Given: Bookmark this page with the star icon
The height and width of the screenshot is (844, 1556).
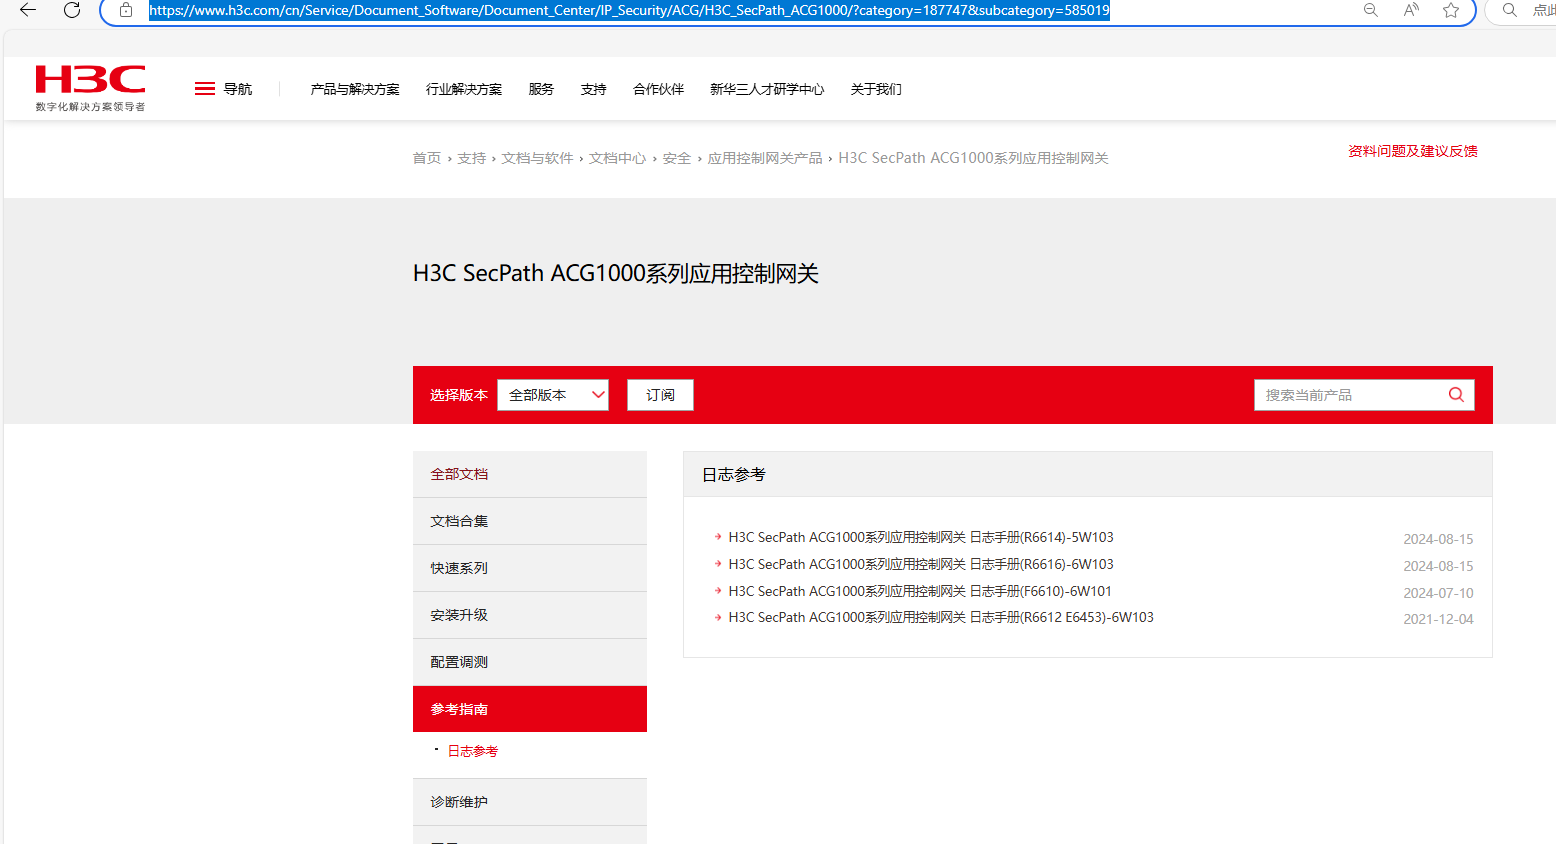Looking at the screenshot, I should (1451, 10).
